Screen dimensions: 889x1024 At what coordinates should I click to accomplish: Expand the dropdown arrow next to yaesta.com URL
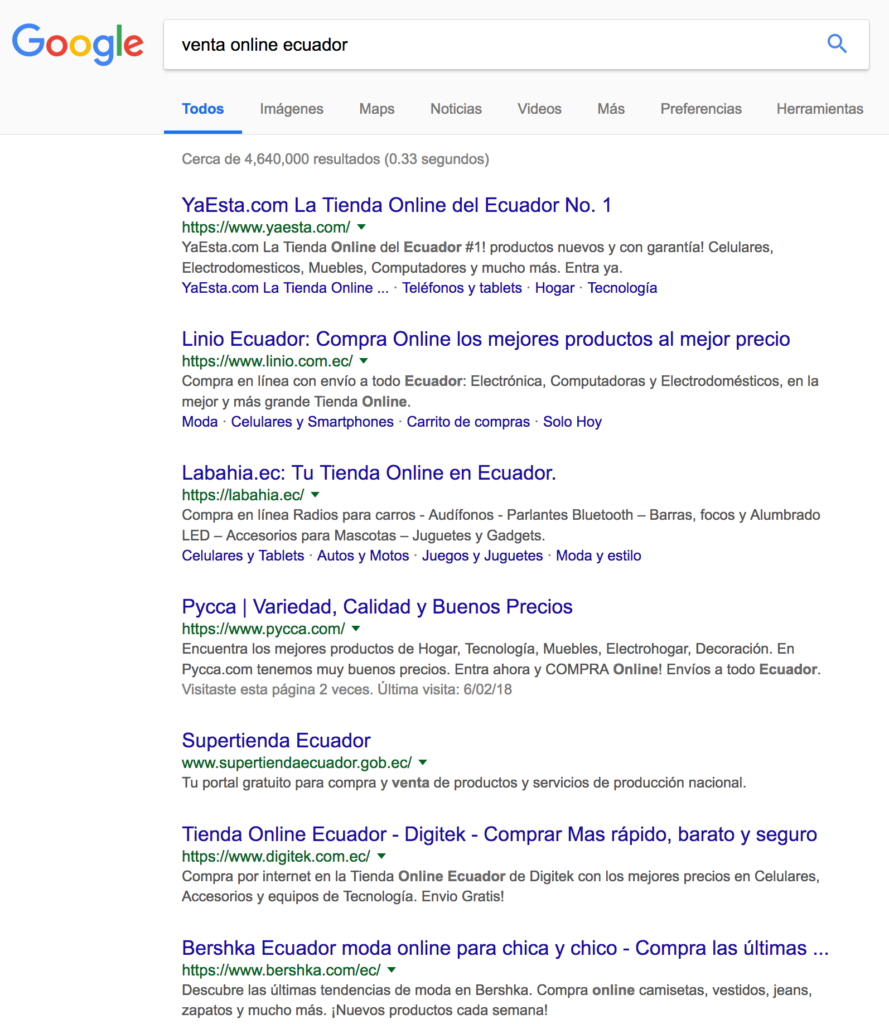tap(361, 227)
